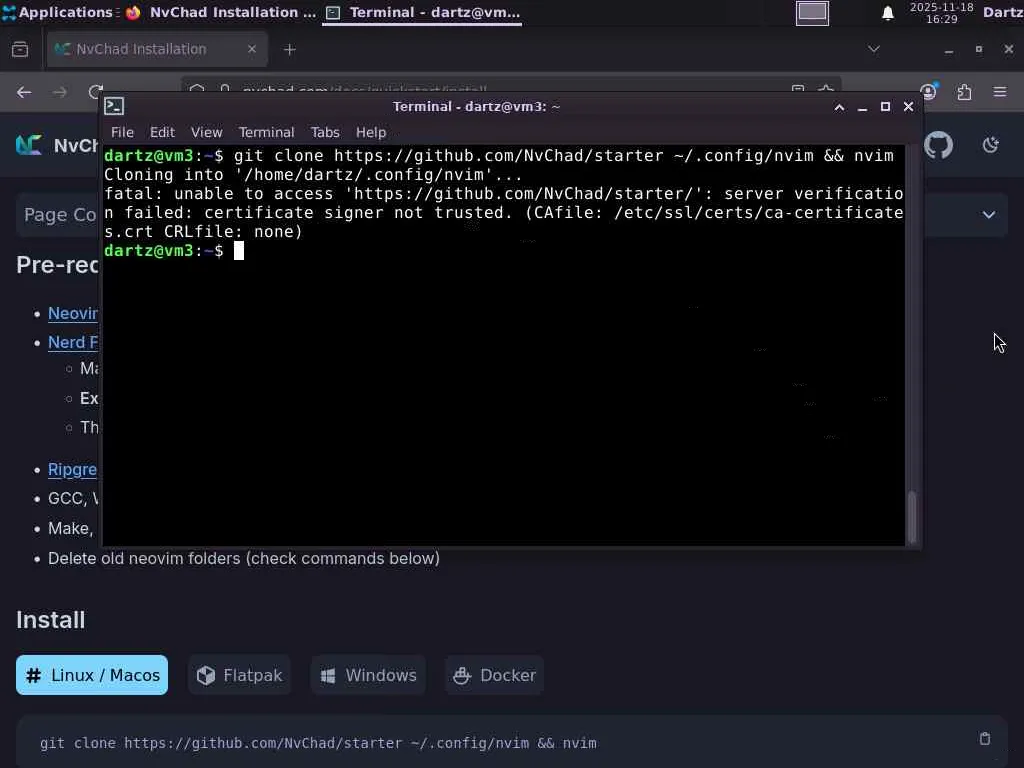Viewport: 1024px width, 768px height.
Task: Click Delete old neovim folders text
Action: (x=244, y=559)
